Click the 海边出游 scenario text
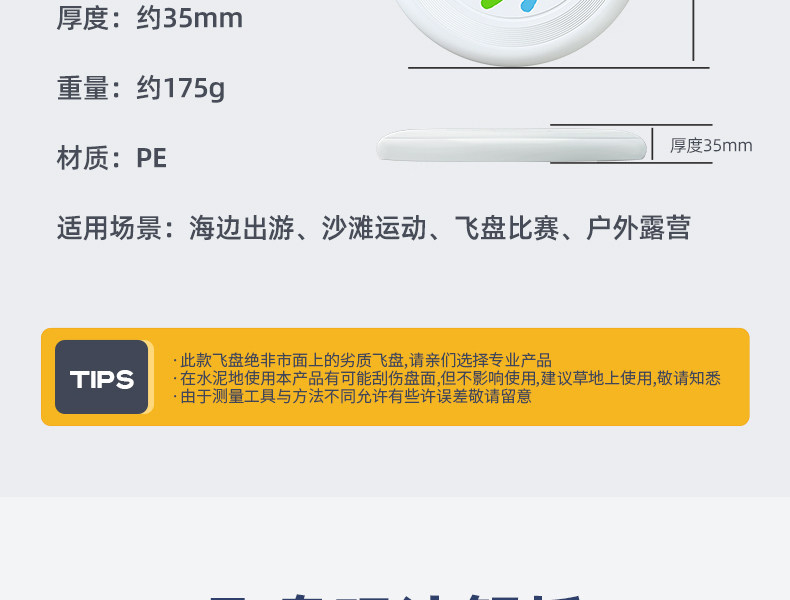 tap(241, 228)
